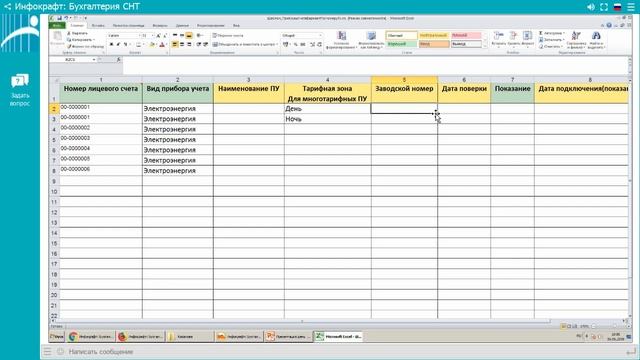Switch to the Formulas ribbon tab
Viewport: 640px width, 360px height.
(160, 25)
